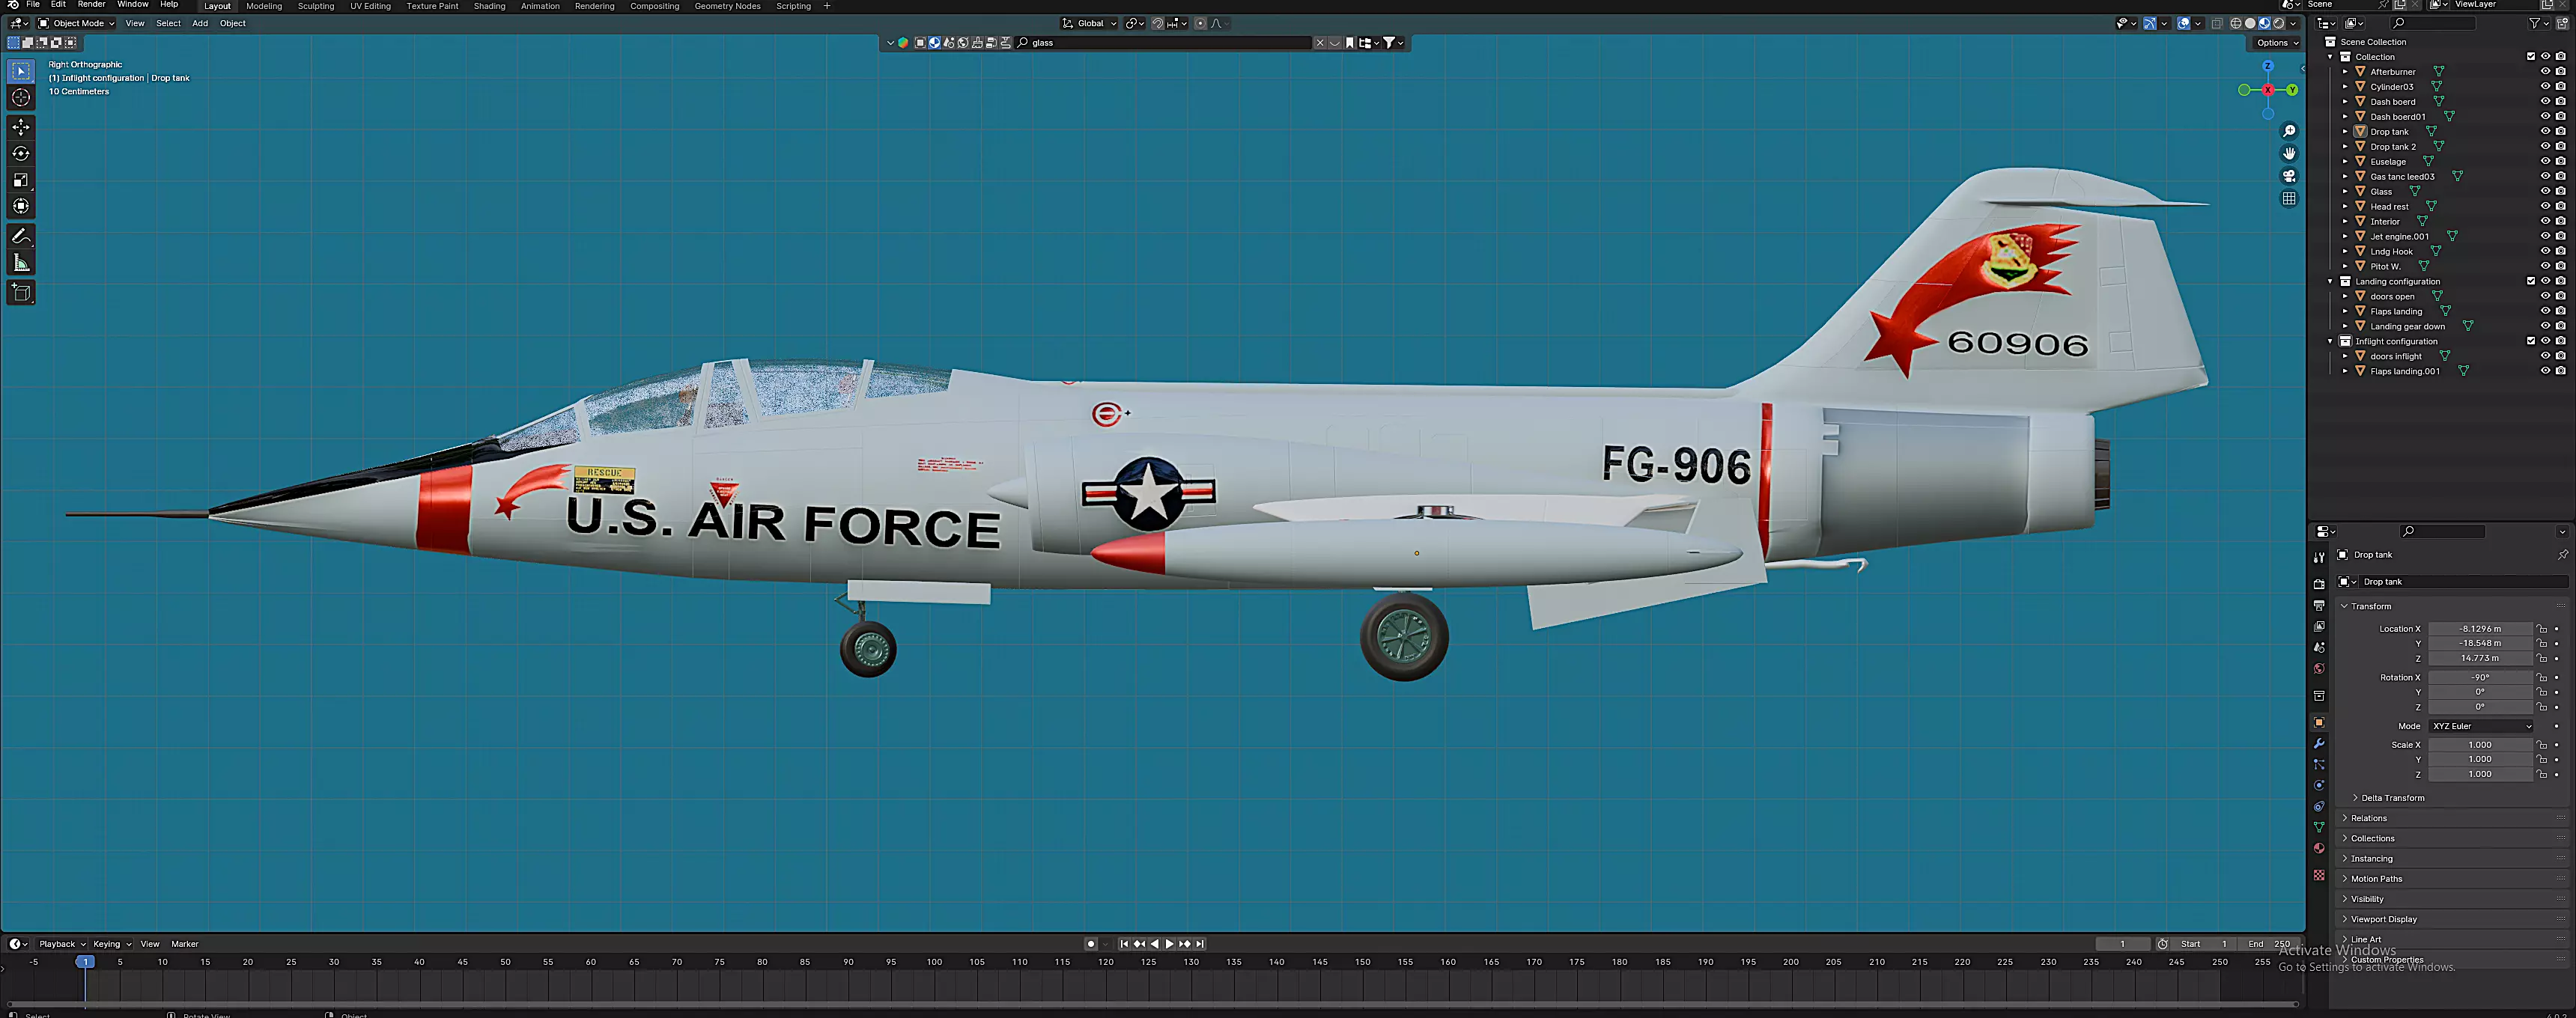Open the timeline Keying popover

click(111, 944)
